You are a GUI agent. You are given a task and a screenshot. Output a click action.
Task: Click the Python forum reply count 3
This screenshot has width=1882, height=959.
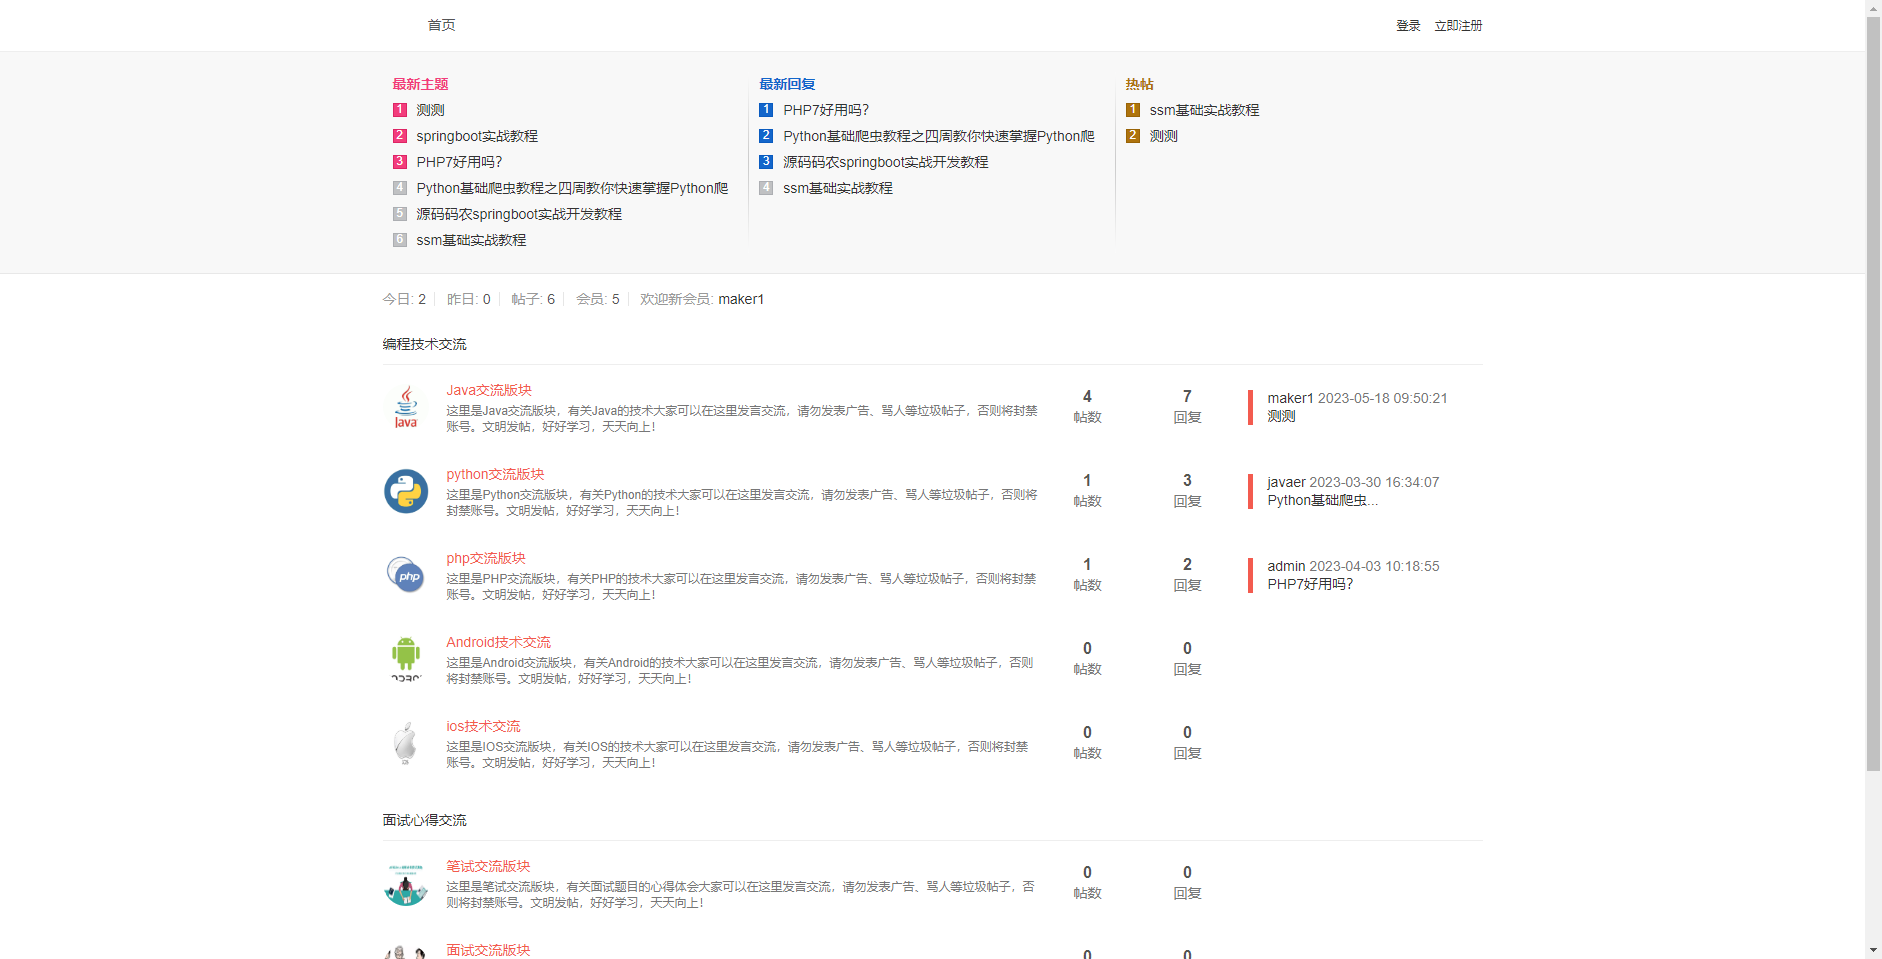[1187, 480]
